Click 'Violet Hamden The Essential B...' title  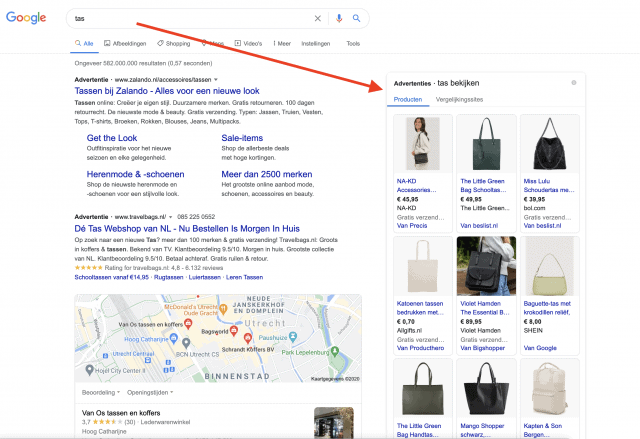click(485, 308)
